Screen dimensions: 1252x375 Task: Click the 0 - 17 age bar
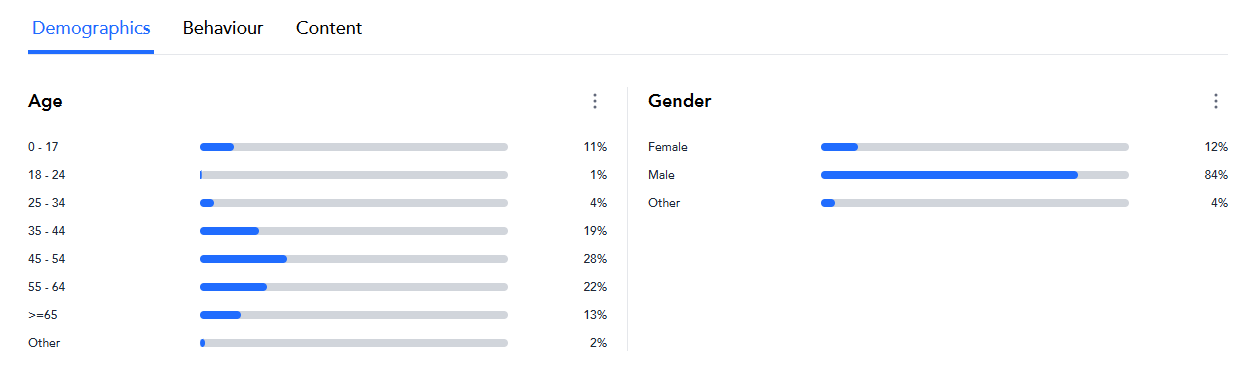click(354, 147)
